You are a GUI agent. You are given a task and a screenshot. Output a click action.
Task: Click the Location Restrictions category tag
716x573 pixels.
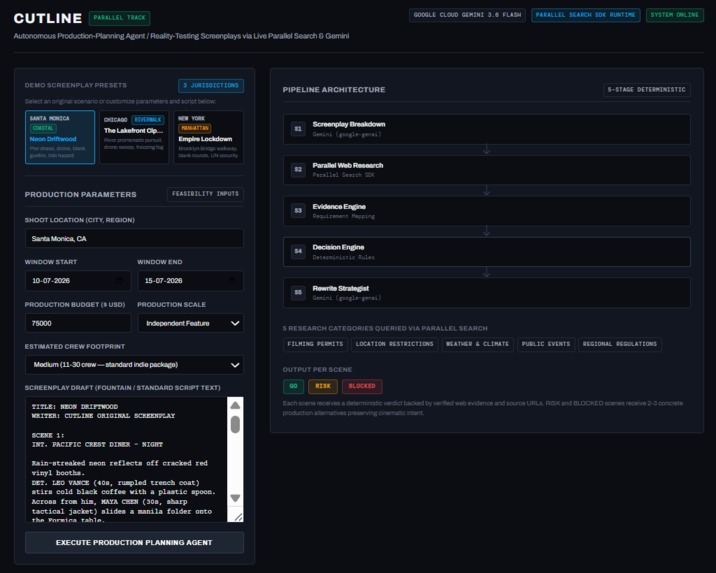point(395,344)
